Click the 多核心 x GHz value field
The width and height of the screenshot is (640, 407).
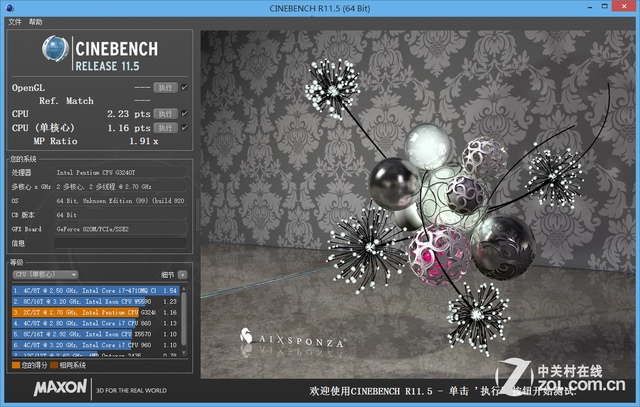(x=120, y=187)
